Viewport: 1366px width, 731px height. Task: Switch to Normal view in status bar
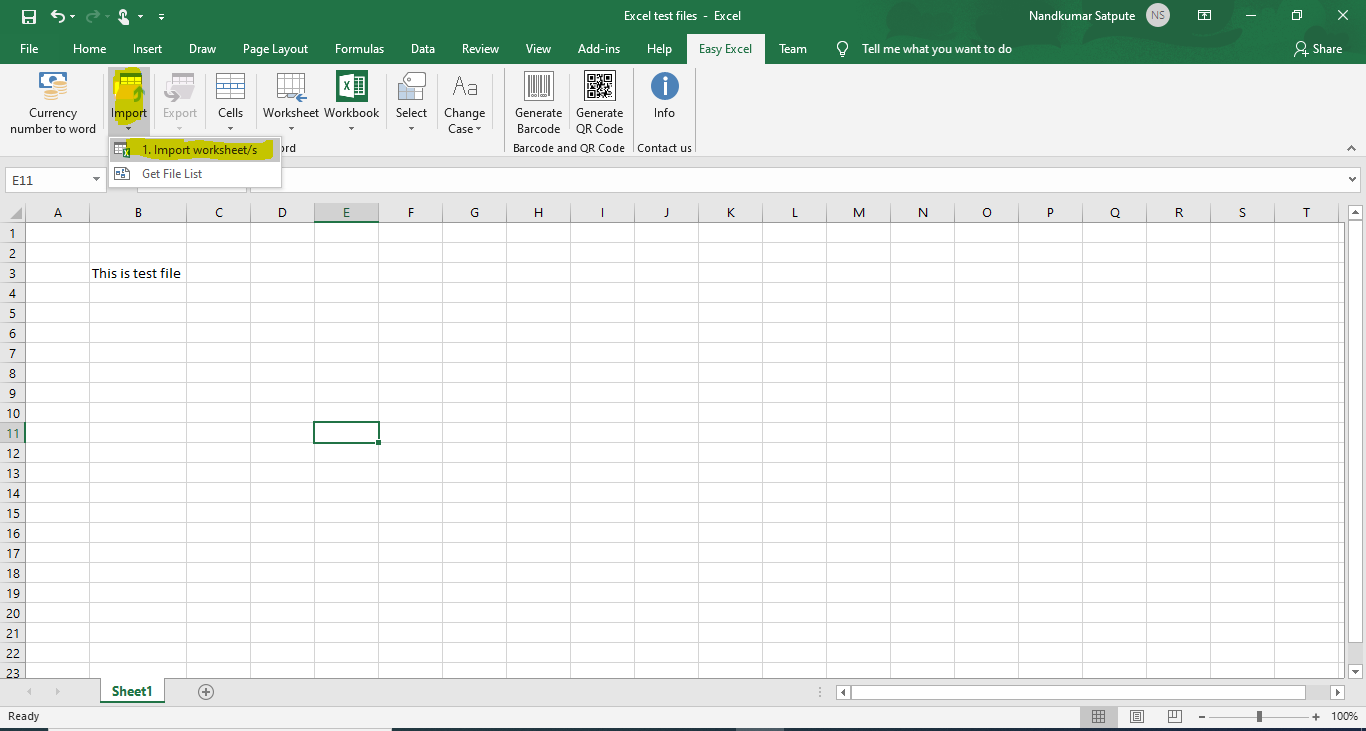click(x=1098, y=716)
